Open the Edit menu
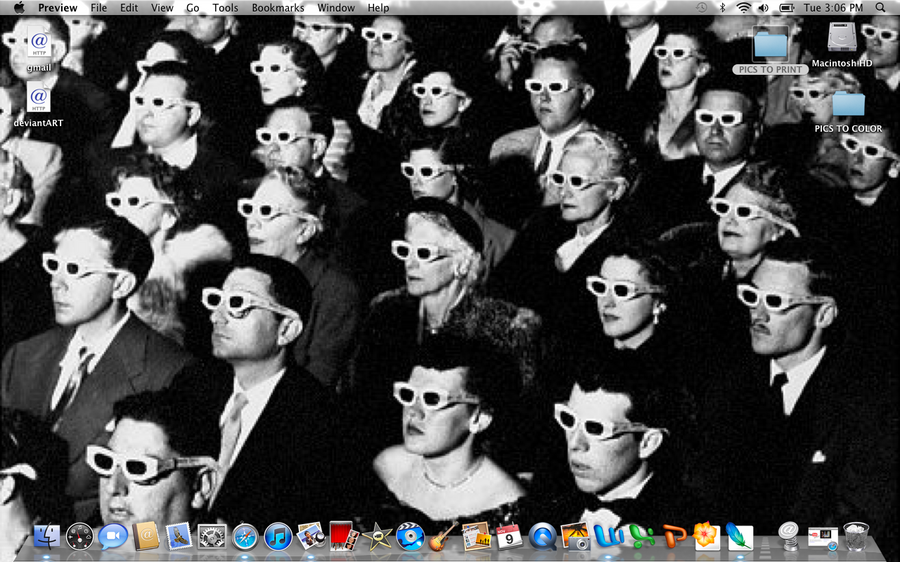Viewport: 900px width, 562px height. point(129,7)
